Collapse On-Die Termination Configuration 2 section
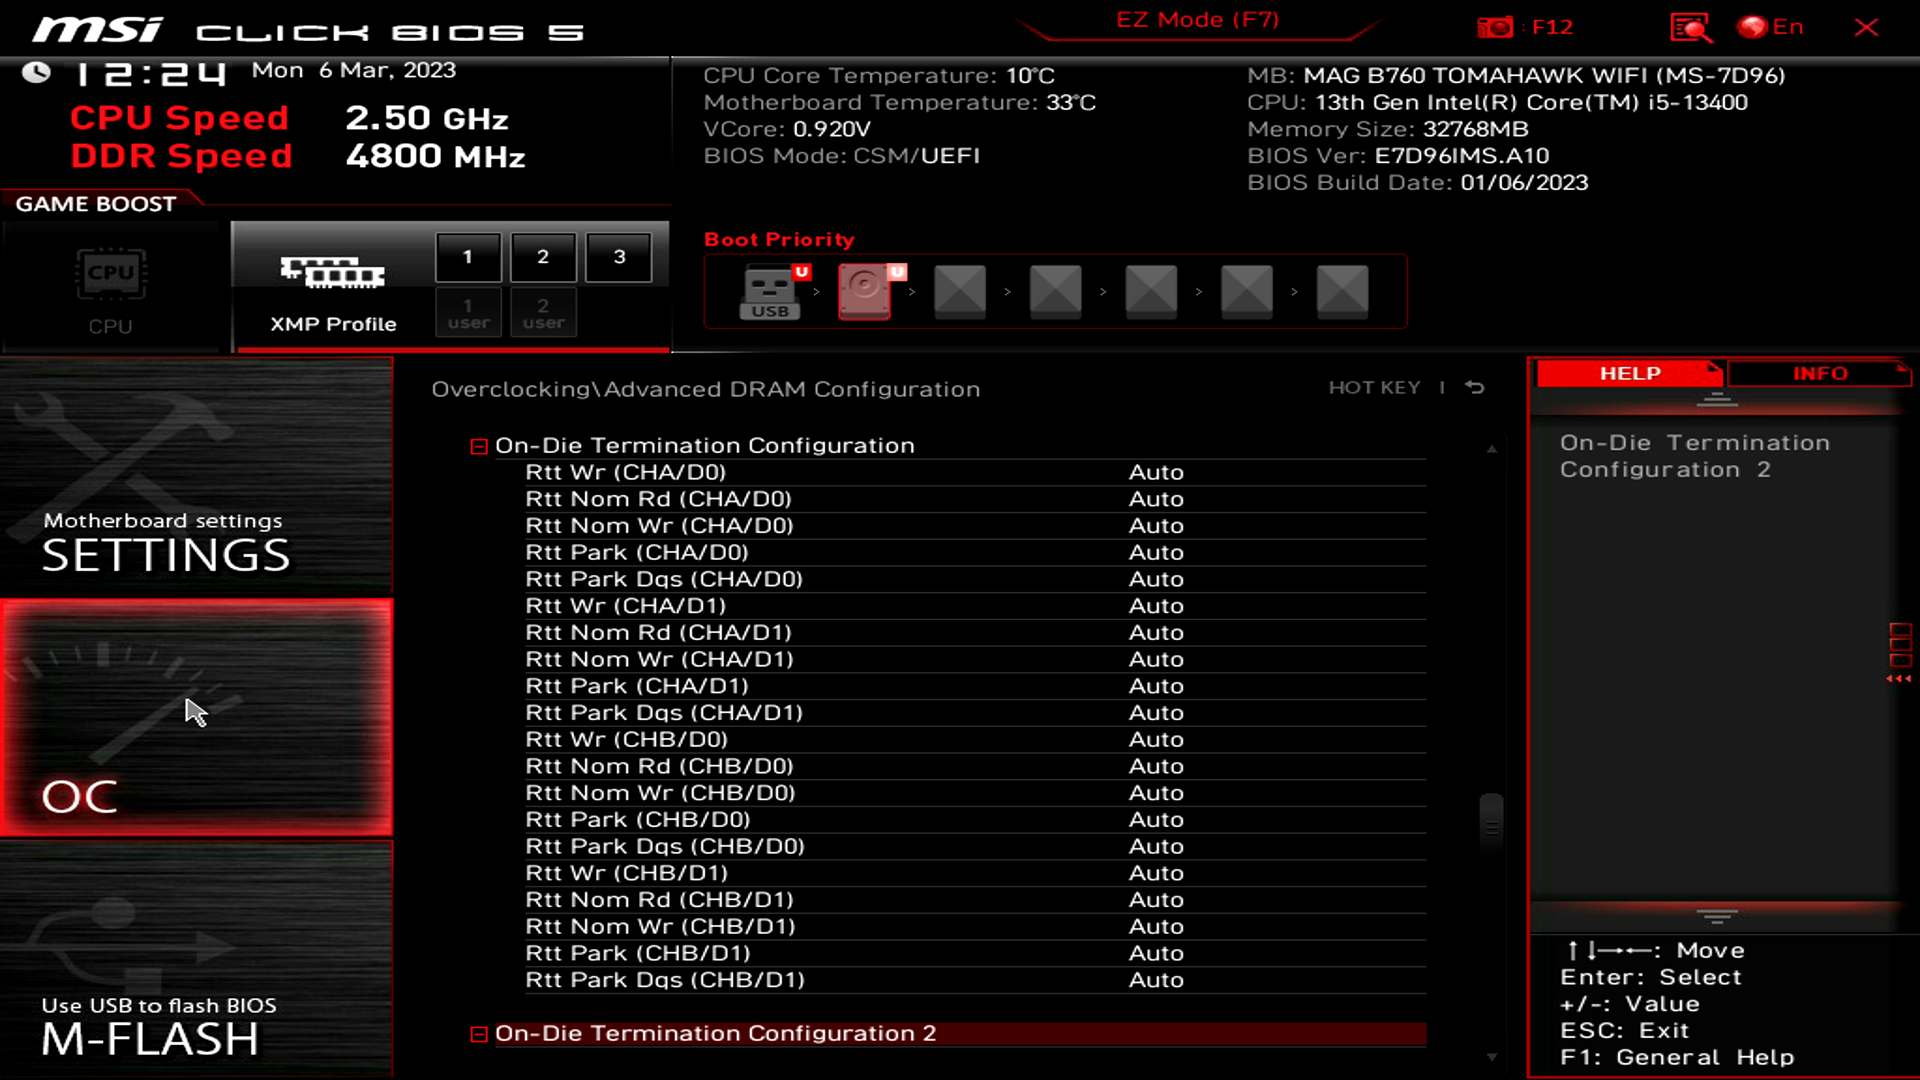Viewport: 1920px width, 1080px height. click(479, 1033)
